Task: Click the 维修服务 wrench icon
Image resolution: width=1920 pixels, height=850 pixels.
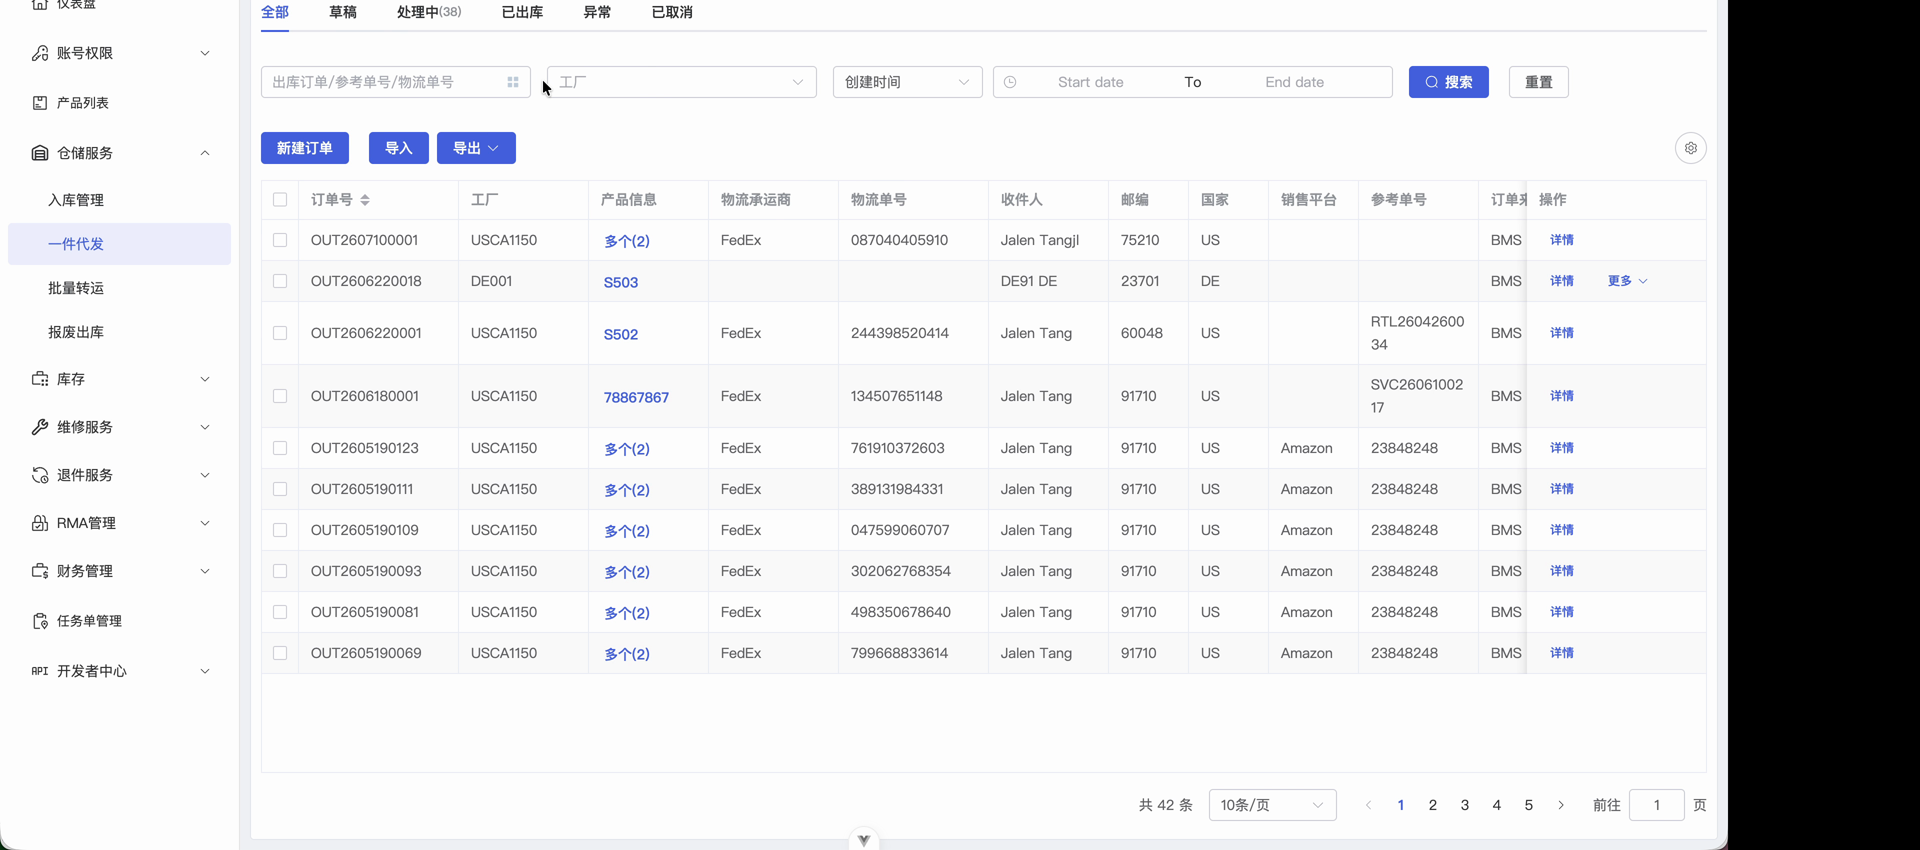Action: click(x=40, y=427)
